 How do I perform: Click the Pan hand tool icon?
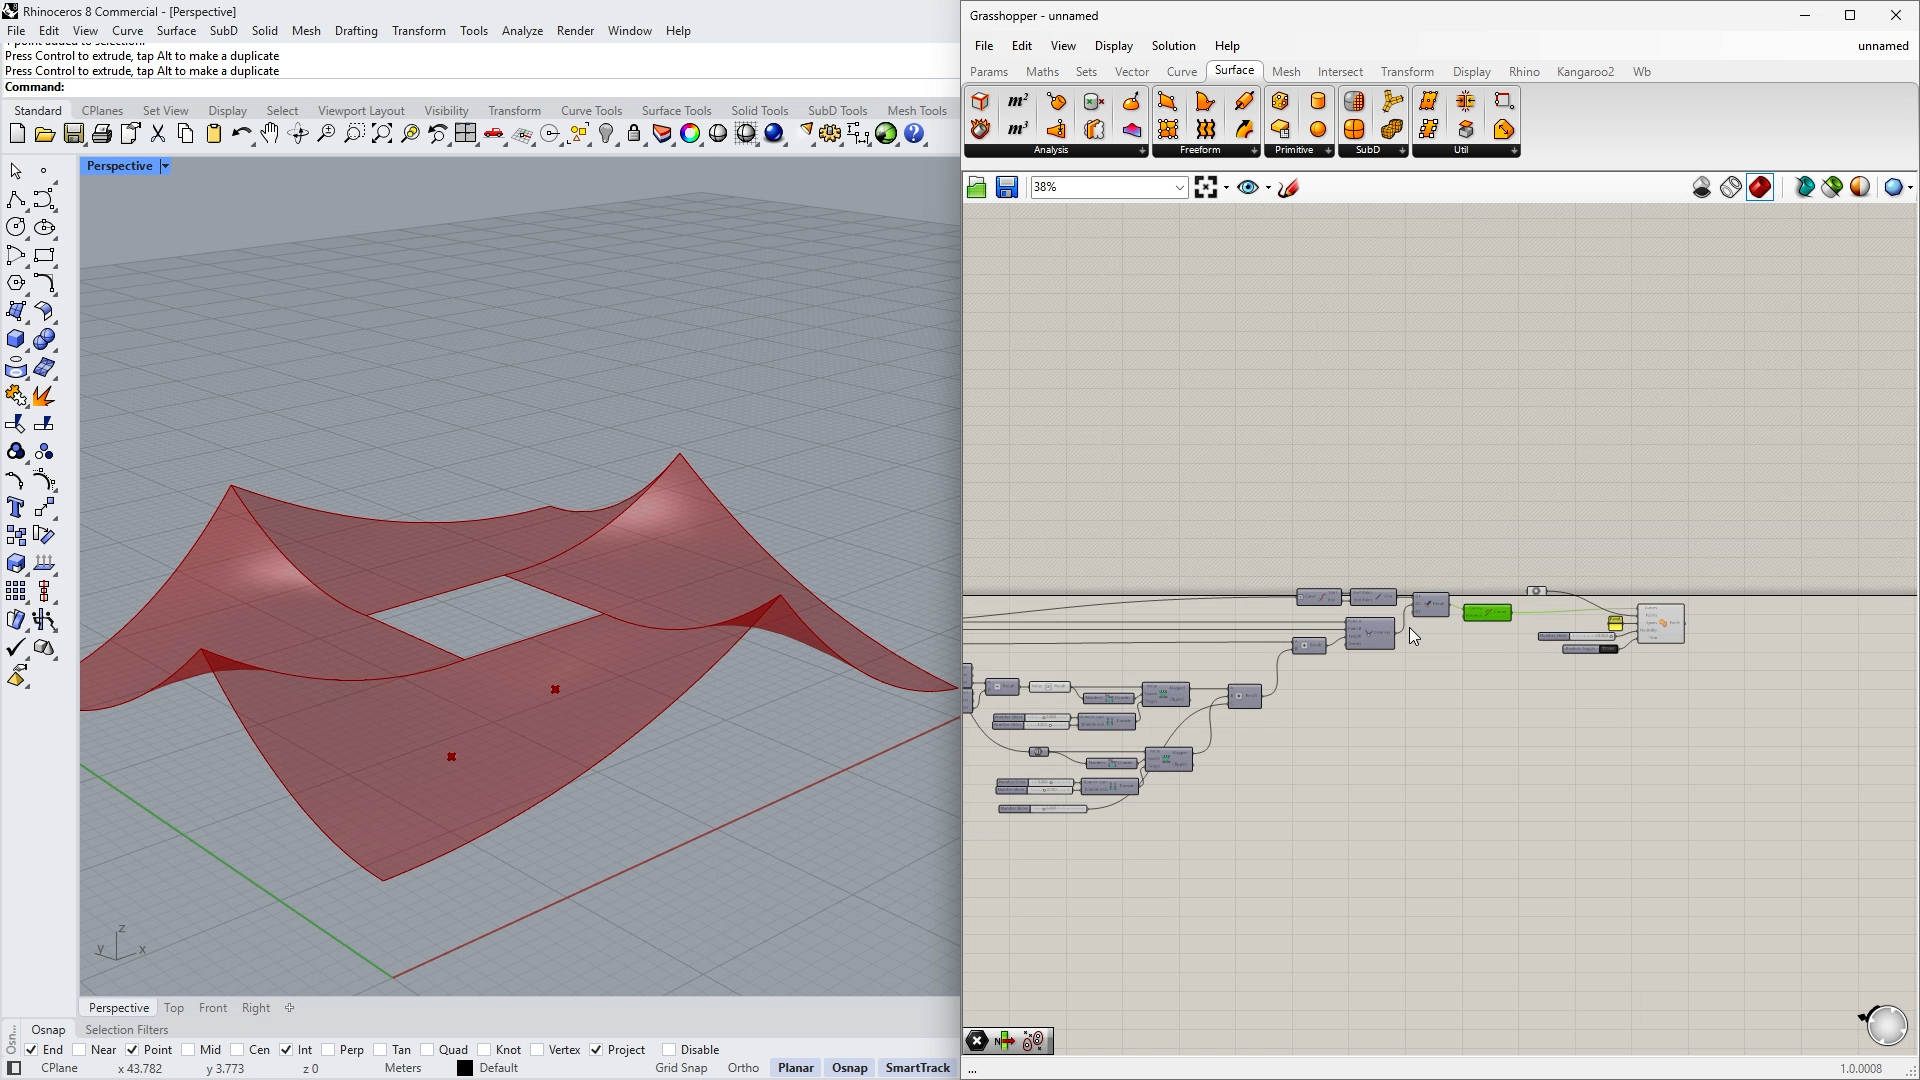(x=270, y=134)
